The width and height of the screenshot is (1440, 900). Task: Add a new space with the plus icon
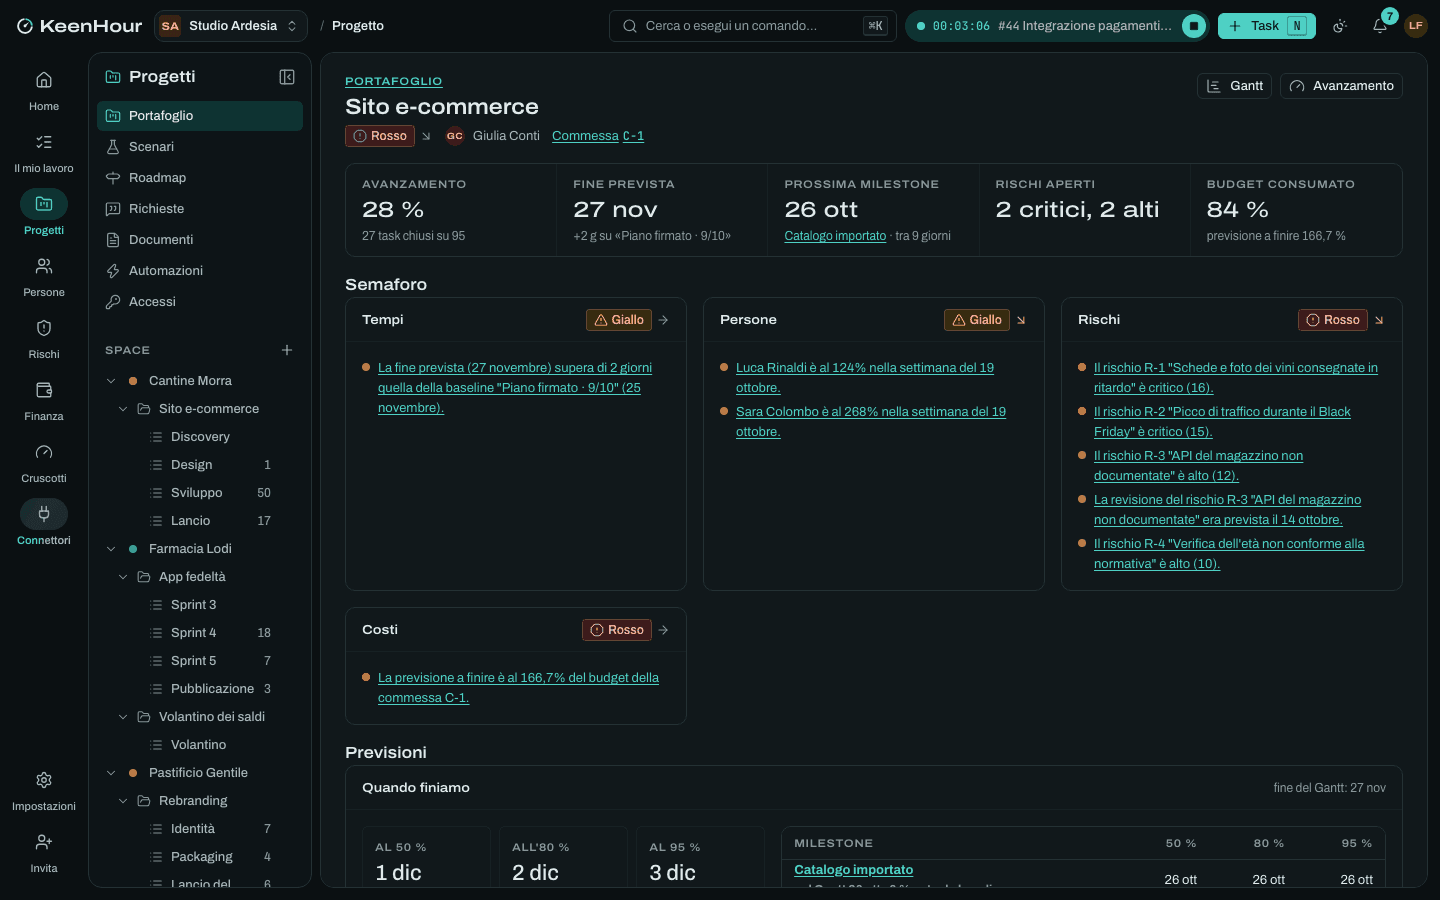(287, 350)
